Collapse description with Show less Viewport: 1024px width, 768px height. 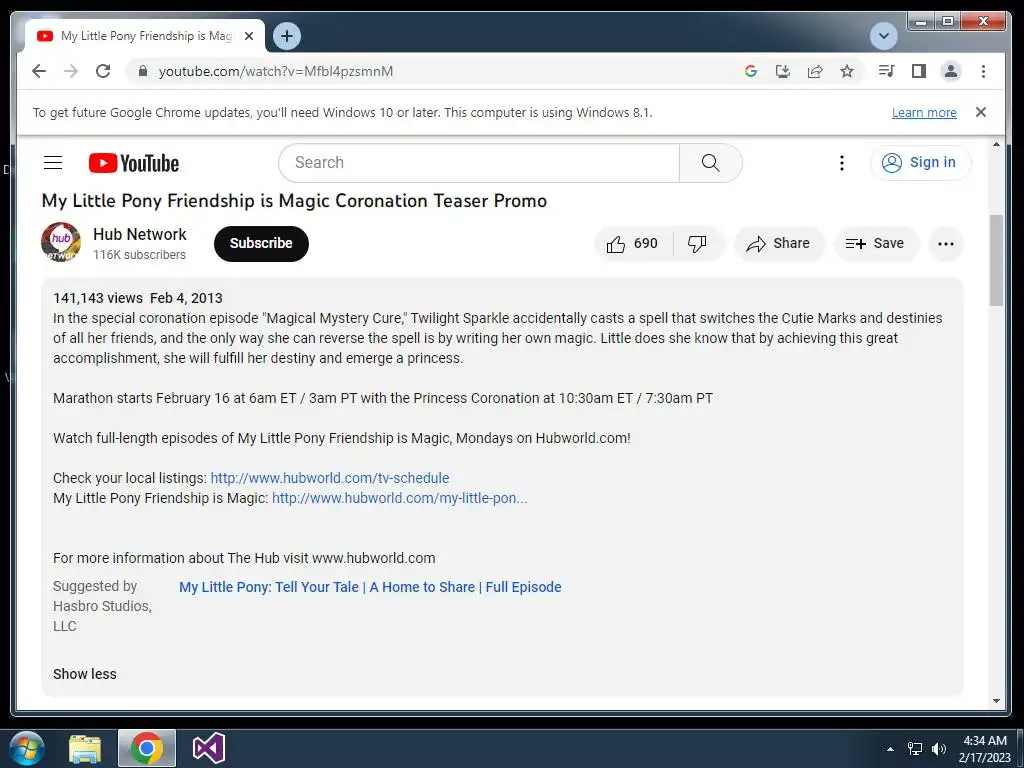[85, 674]
